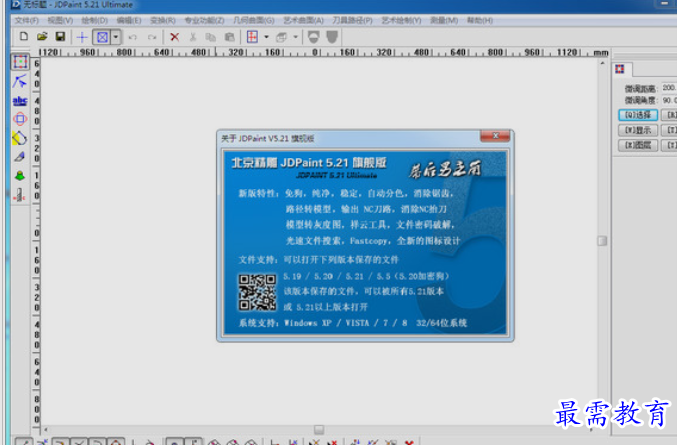This screenshot has height=445, width=677.
Task: Click the [X]图层 button in the right panel
Action: point(638,145)
